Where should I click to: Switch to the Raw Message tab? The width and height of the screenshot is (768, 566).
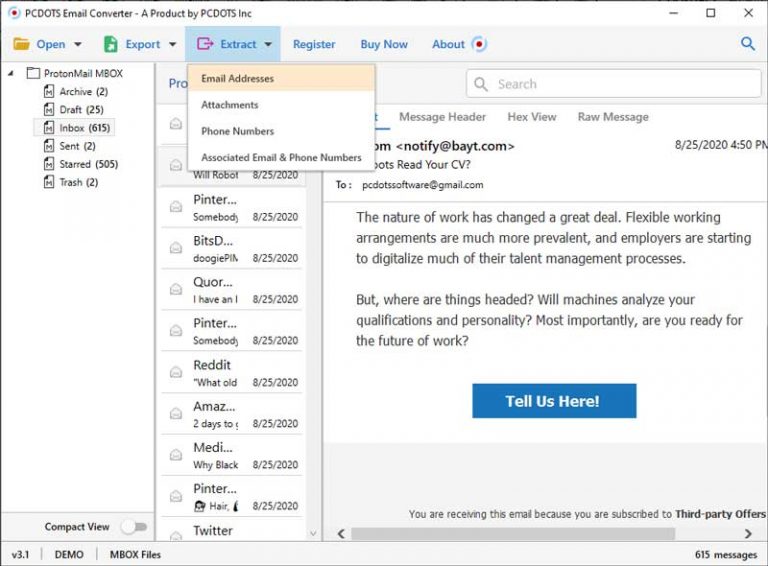[613, 117]
